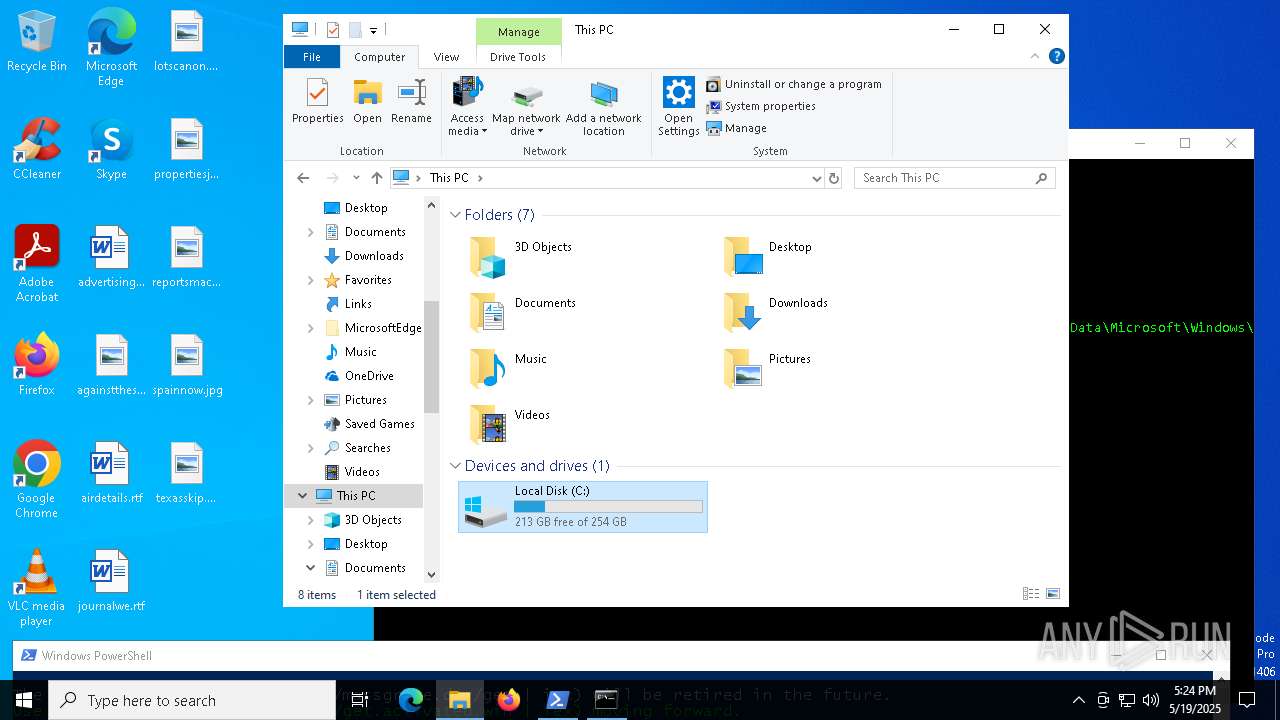Switch to the Computer ribbon tab

coord(380,57)
